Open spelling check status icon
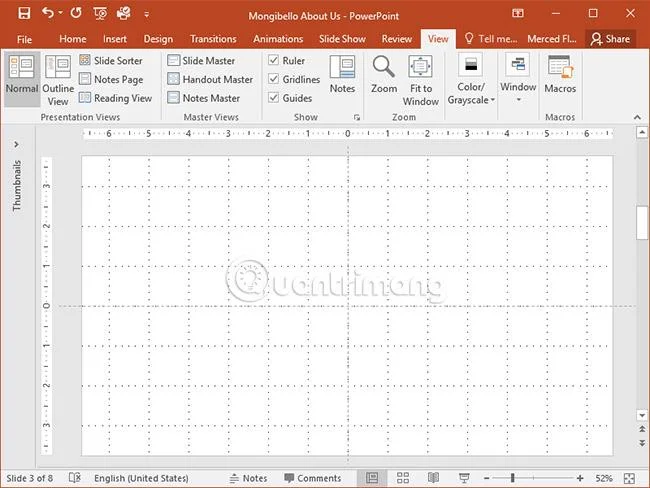This screenshot has width=650, height=488. [75, 478]
